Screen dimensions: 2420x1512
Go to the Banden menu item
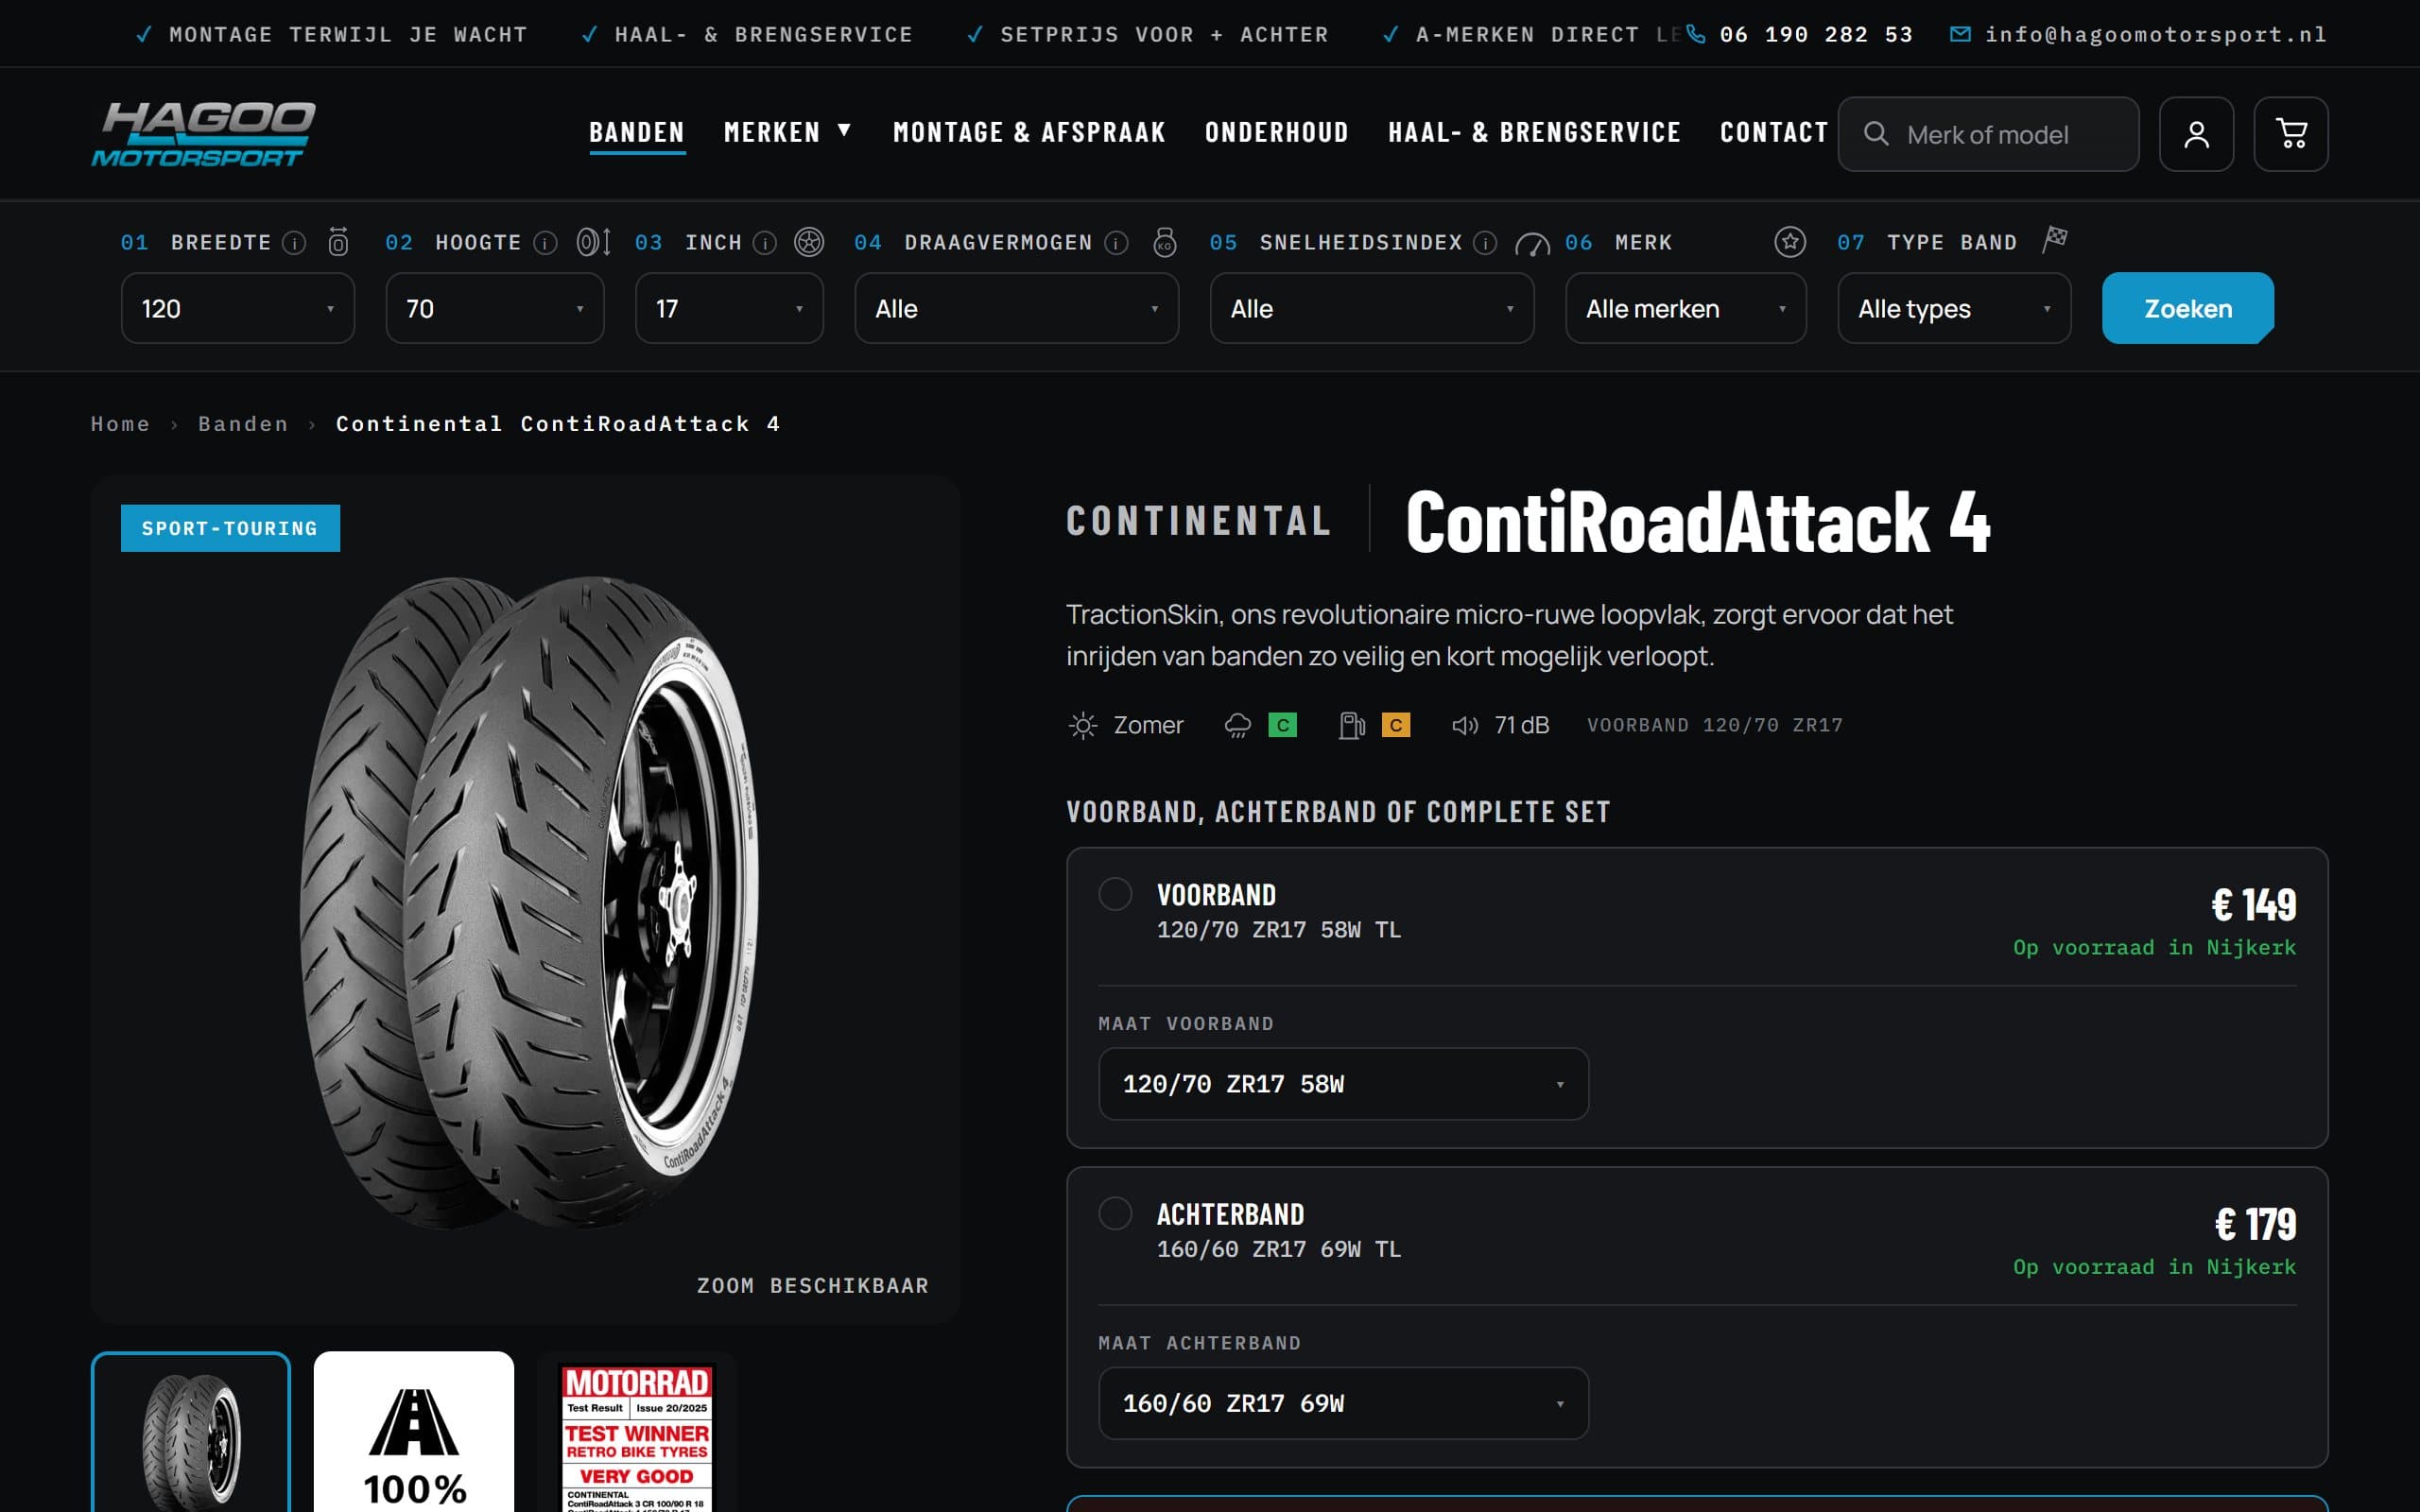point(637,133)
